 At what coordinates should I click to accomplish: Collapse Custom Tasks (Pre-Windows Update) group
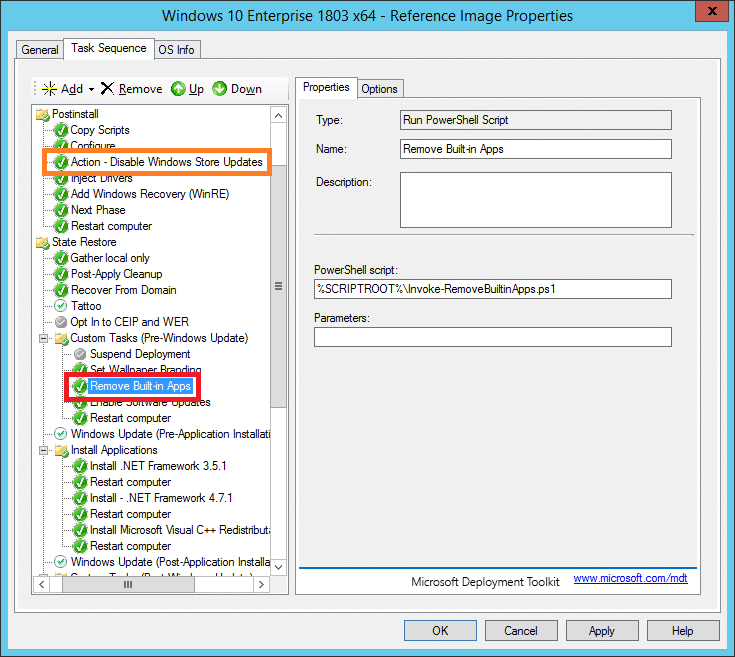point(43,338)
